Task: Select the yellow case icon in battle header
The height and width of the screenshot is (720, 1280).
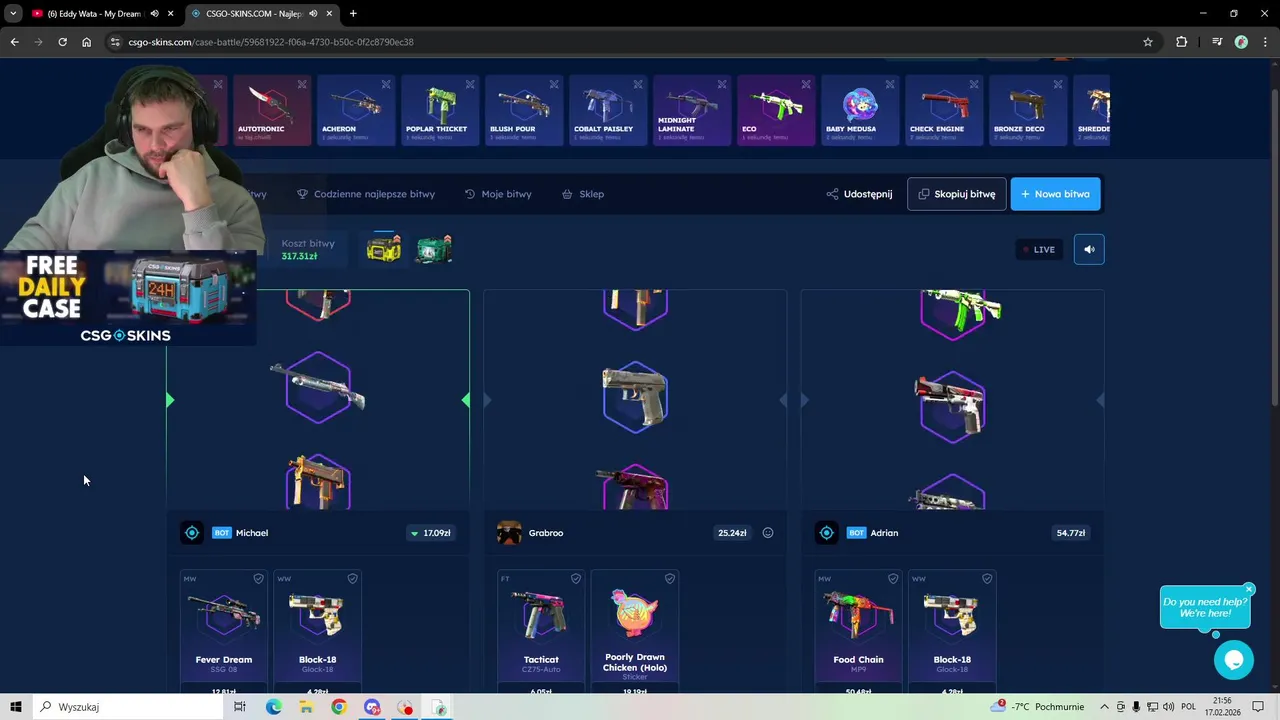Action: coord(384,249)
